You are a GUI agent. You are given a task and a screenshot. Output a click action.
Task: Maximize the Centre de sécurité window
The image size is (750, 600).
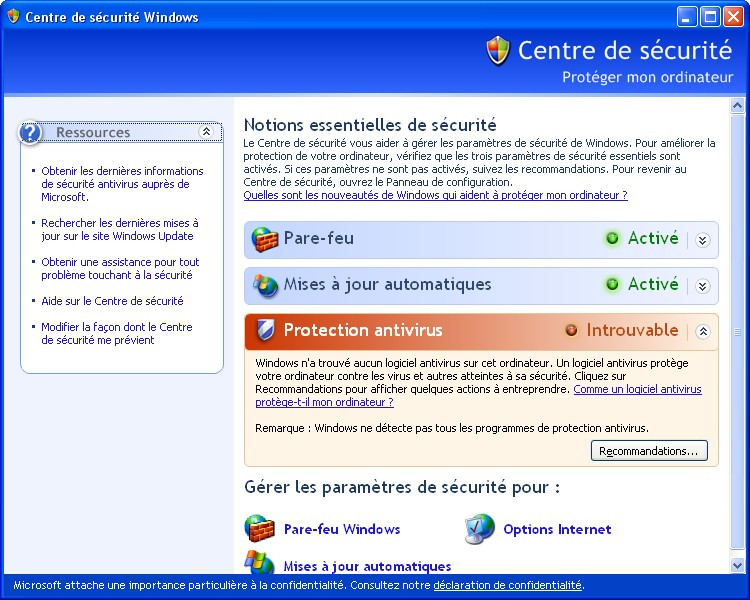(710, 17)
